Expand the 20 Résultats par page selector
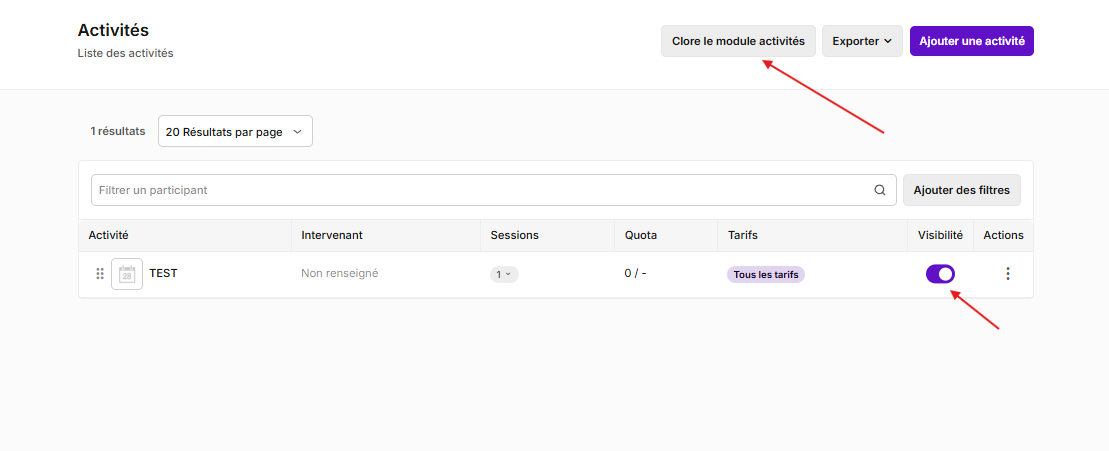1109x451 pixels. pos(236,131)
